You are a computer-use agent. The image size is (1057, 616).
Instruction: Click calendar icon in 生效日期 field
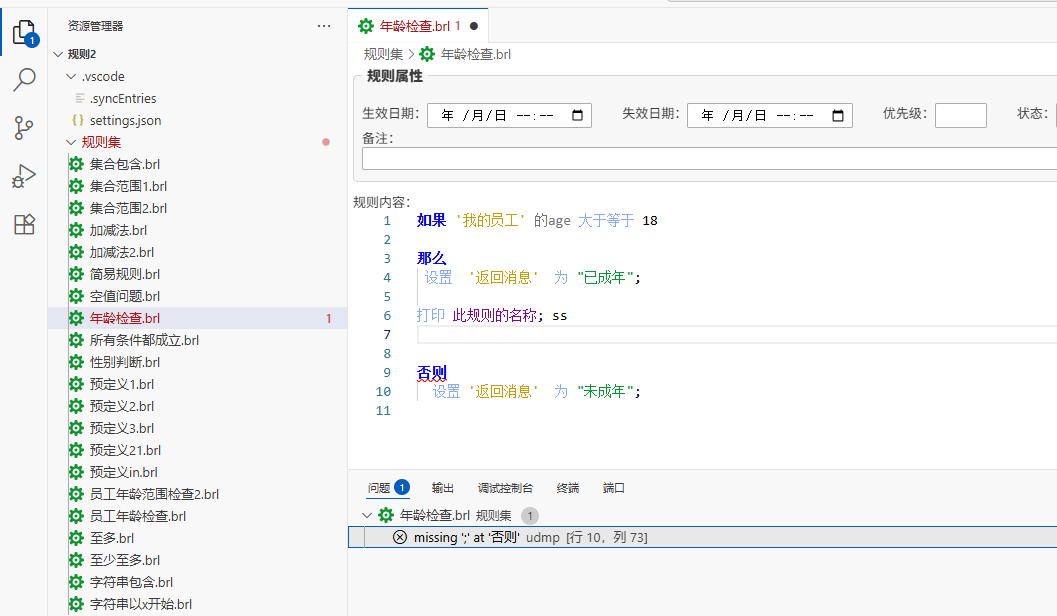coord(577,115)
